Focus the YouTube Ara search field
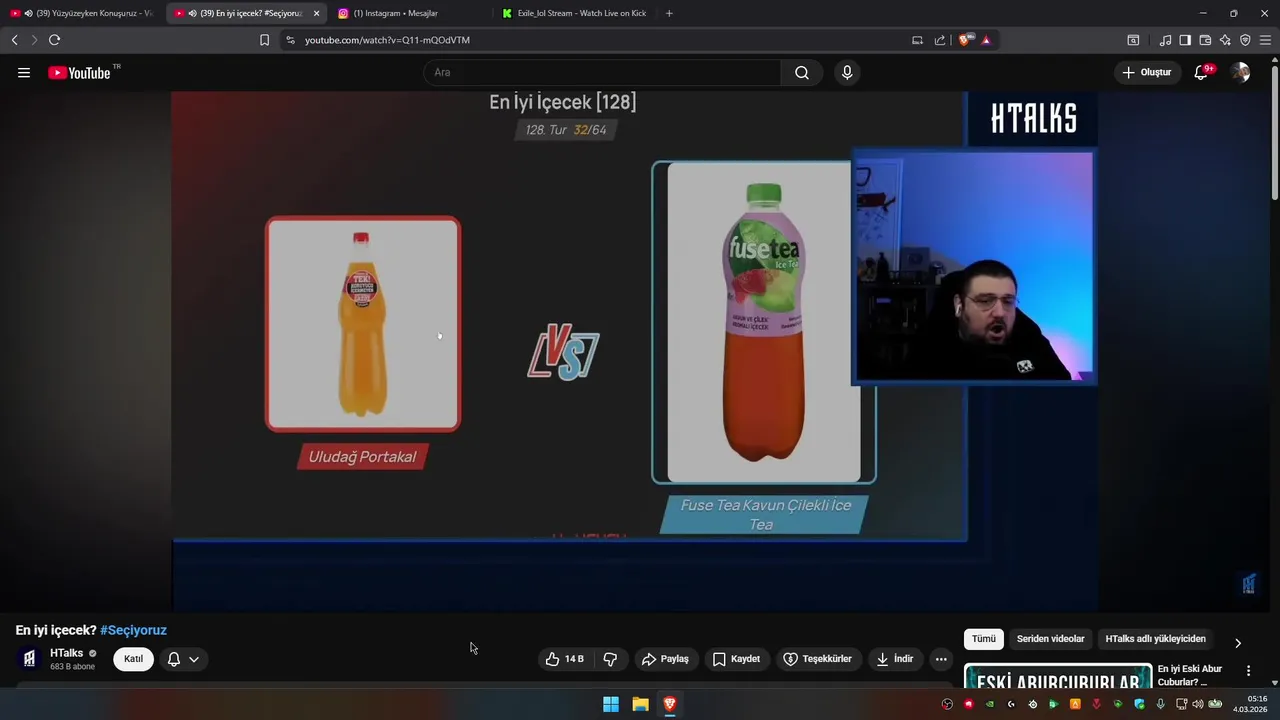The width and height of the screenshot is (1280, 720). tap(602, 72)
